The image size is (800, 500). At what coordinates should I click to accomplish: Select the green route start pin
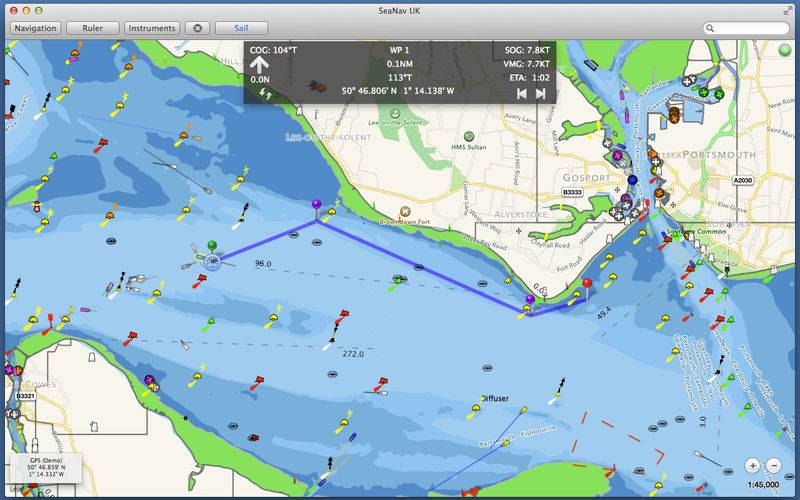click(212, 246)
